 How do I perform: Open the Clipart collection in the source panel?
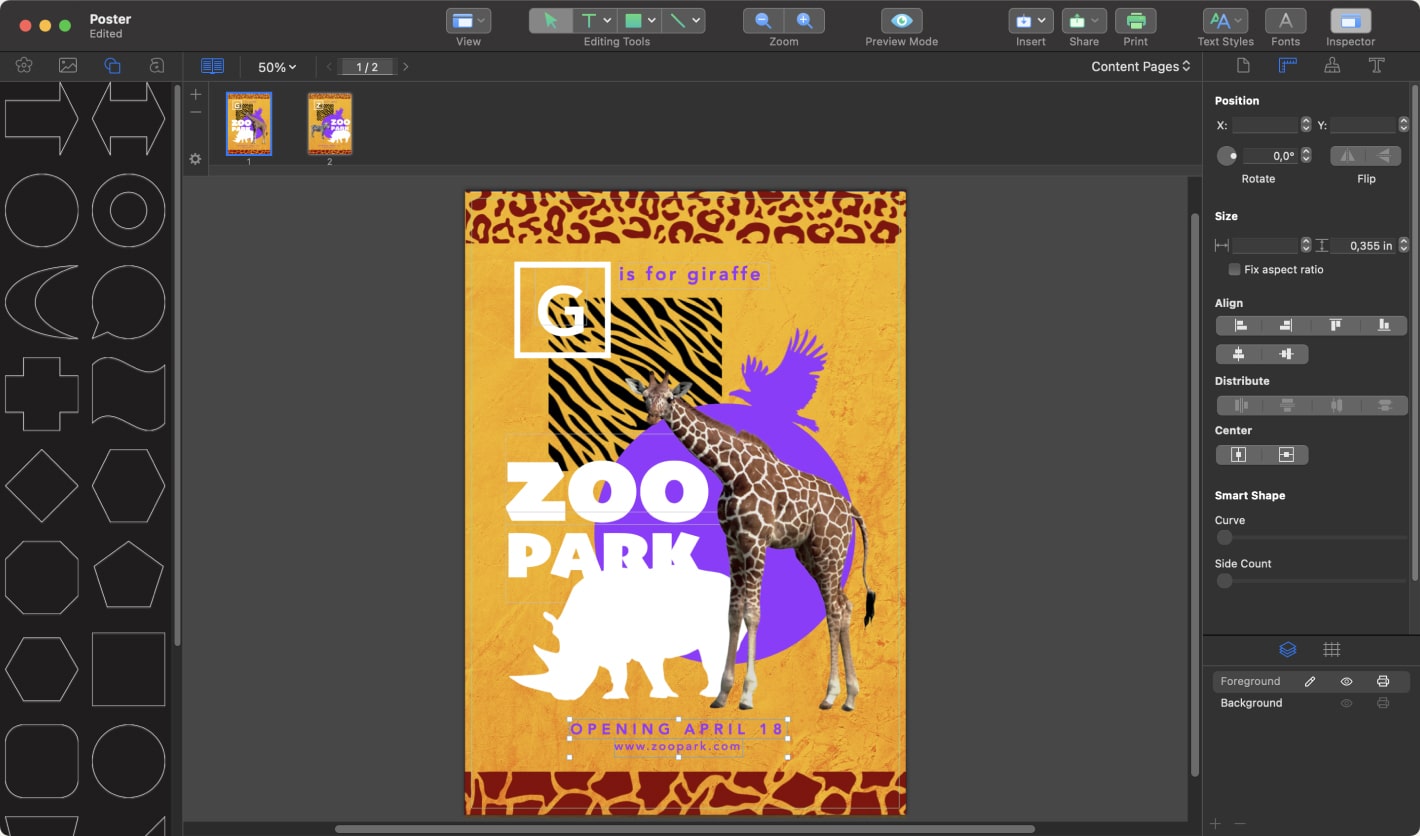click(x=22, y=65)
